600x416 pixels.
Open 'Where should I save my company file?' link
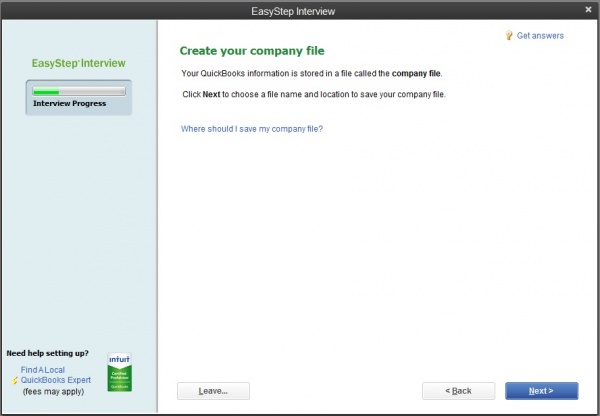coord(252,129)
